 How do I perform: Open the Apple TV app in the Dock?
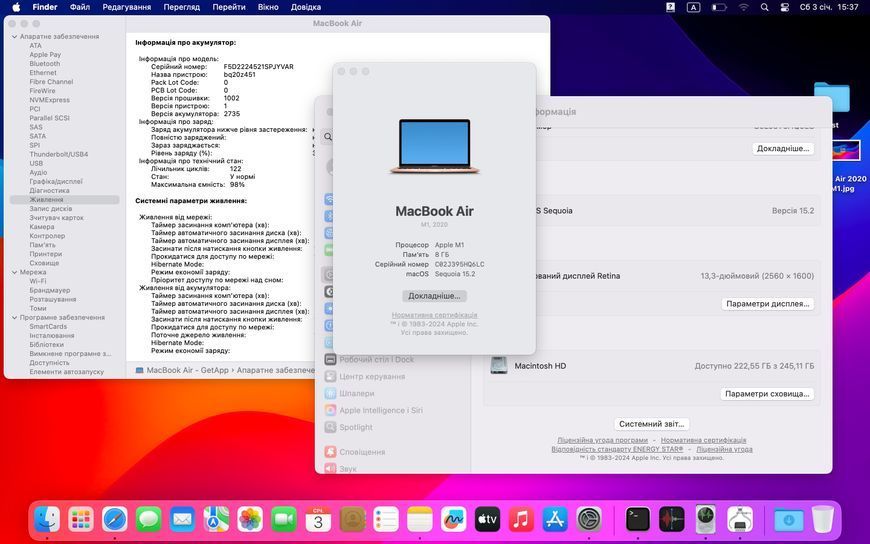(487, 520)
